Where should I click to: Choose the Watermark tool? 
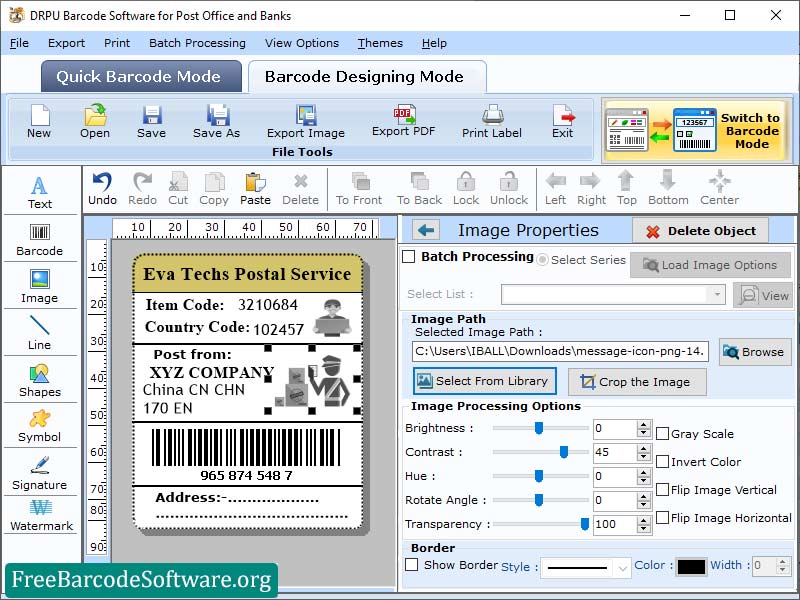coord(40,516)
